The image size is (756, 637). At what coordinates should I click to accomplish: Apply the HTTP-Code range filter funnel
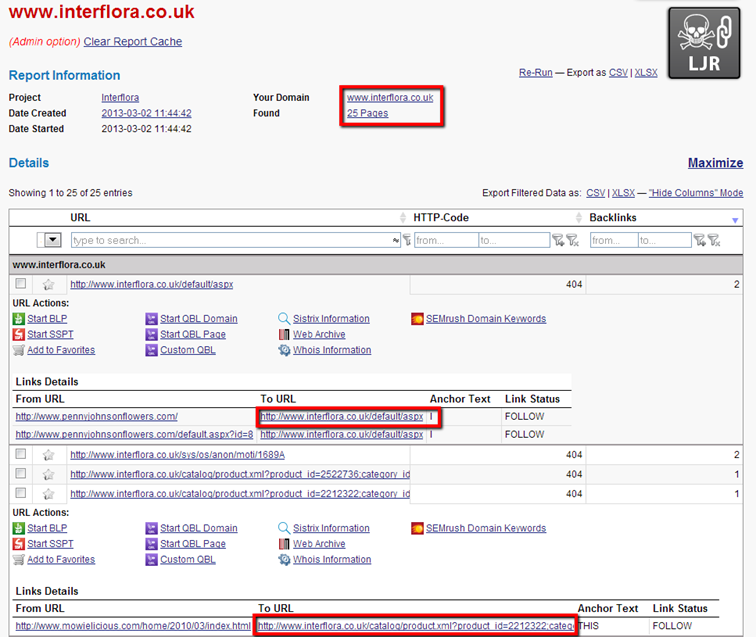pos(558,240)
